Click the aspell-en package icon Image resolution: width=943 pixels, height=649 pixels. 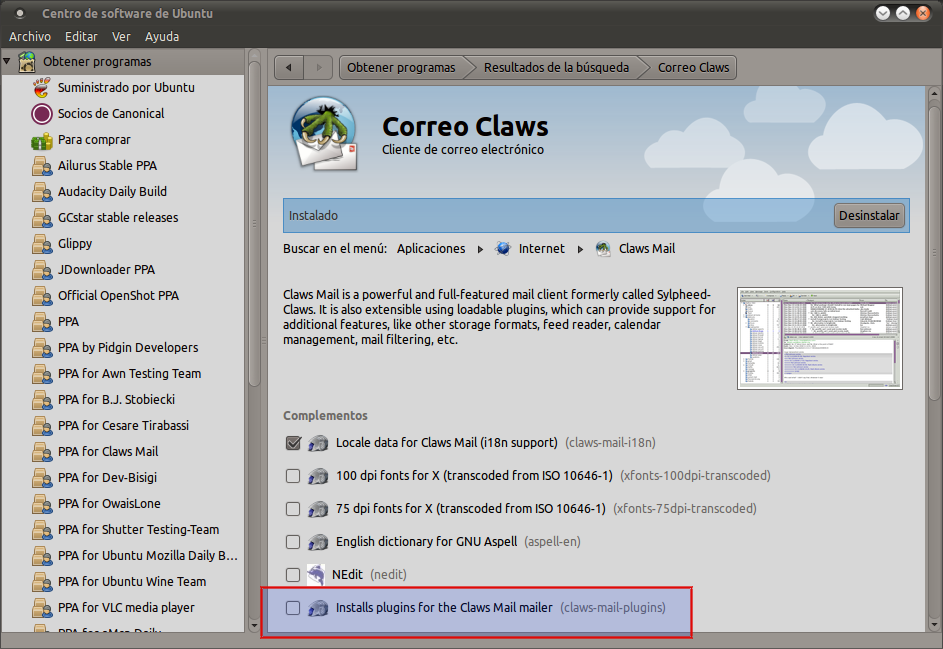click(x=318, y=542)
